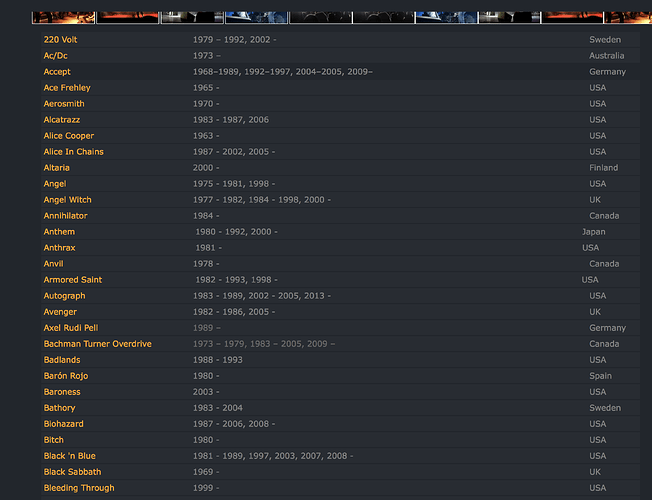Open the Ac/Dc band page
Image resolution: width=652 pixels, height=500 pixels.
[x=55, y=56]
